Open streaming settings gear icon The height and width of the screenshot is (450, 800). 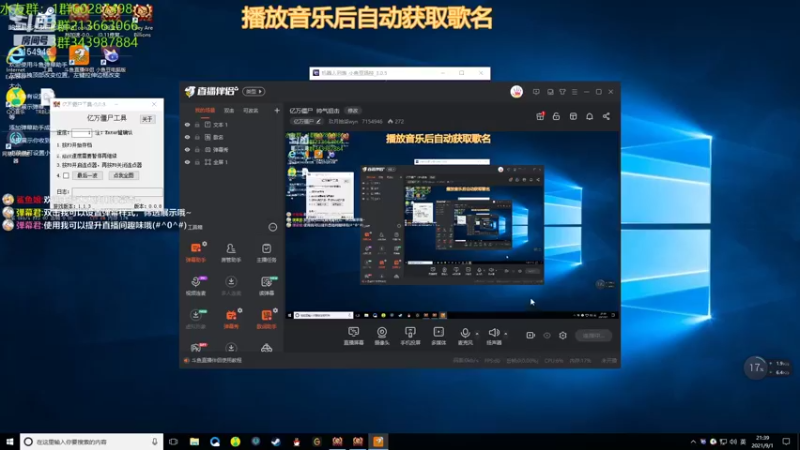(563, 335)
